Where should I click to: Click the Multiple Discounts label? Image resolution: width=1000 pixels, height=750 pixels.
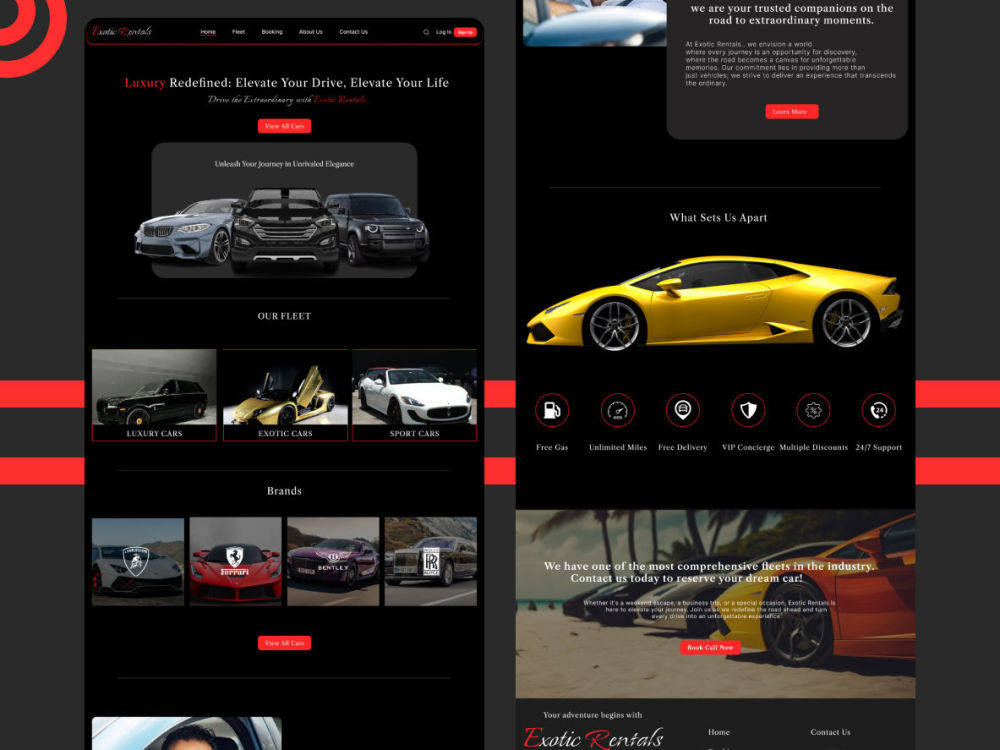point(813,448)
